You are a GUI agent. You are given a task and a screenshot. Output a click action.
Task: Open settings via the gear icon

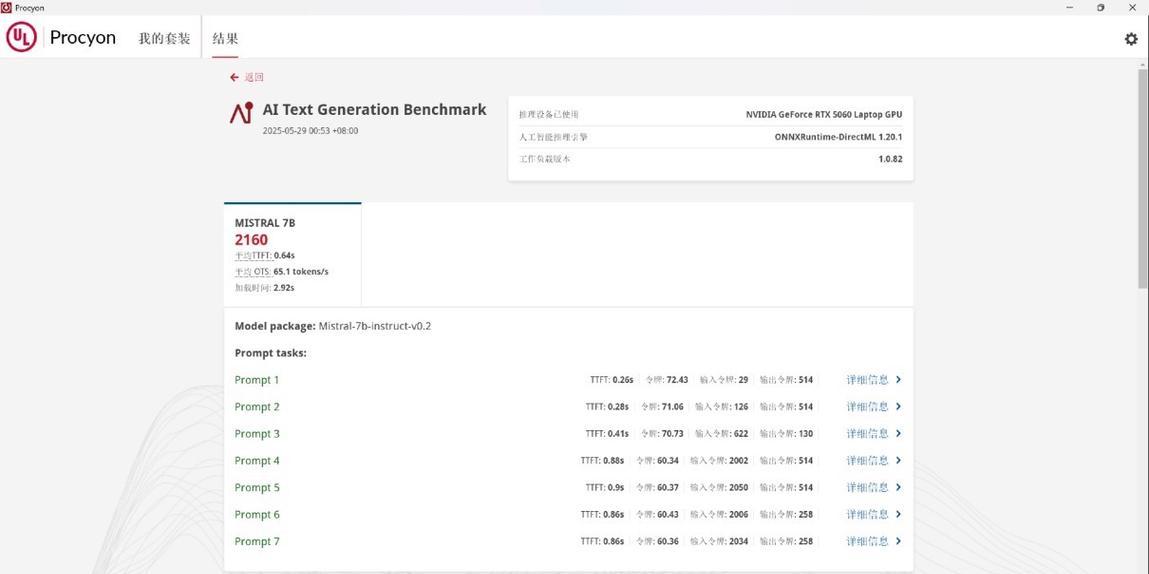click(1131, 39)
